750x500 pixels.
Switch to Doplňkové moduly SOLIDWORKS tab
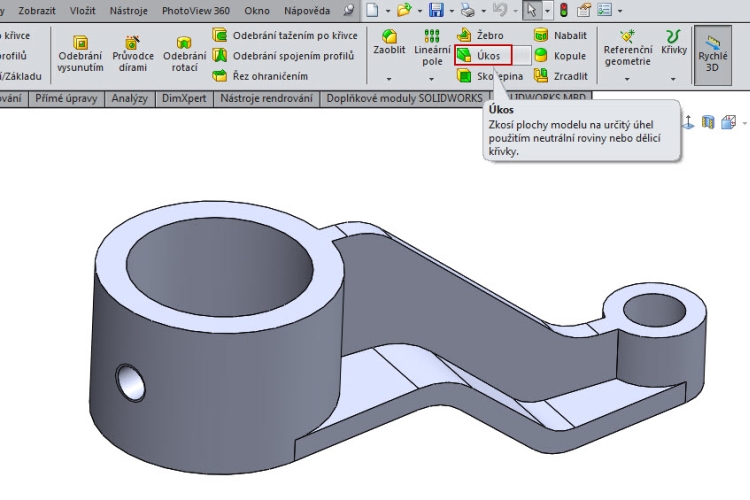404,99
